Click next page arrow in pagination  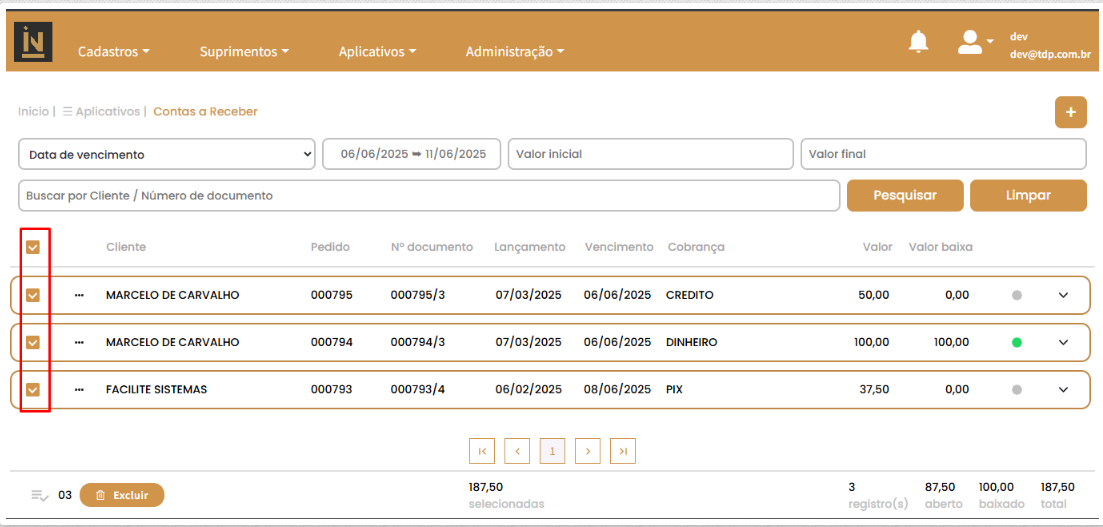tap(588, 451)
